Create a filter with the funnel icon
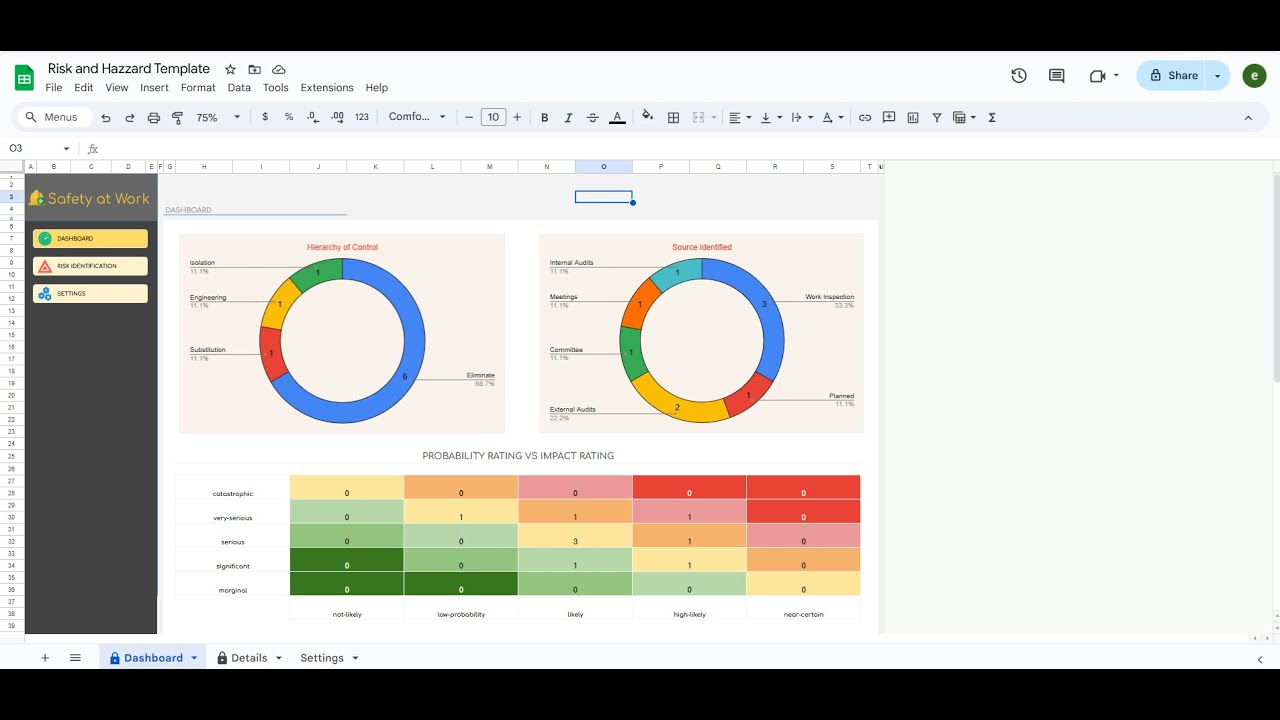1280x720 pixels. (x=937, y=117)
